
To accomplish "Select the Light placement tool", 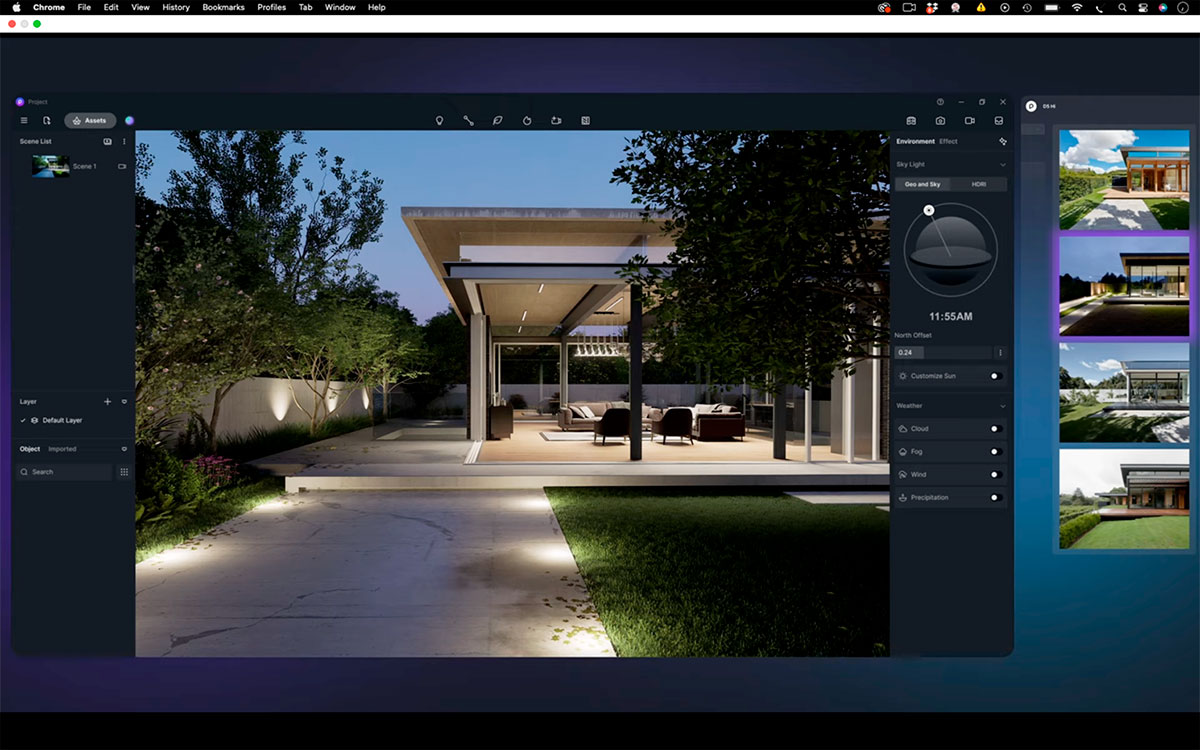I will coord(439,120).
